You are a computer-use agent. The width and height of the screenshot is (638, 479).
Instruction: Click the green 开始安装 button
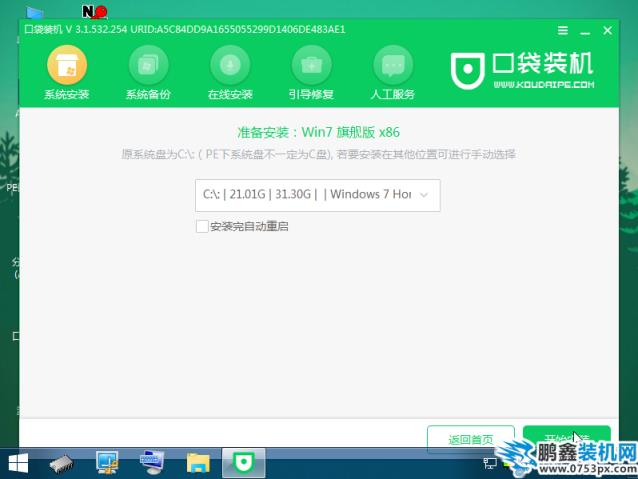[566, 436]
